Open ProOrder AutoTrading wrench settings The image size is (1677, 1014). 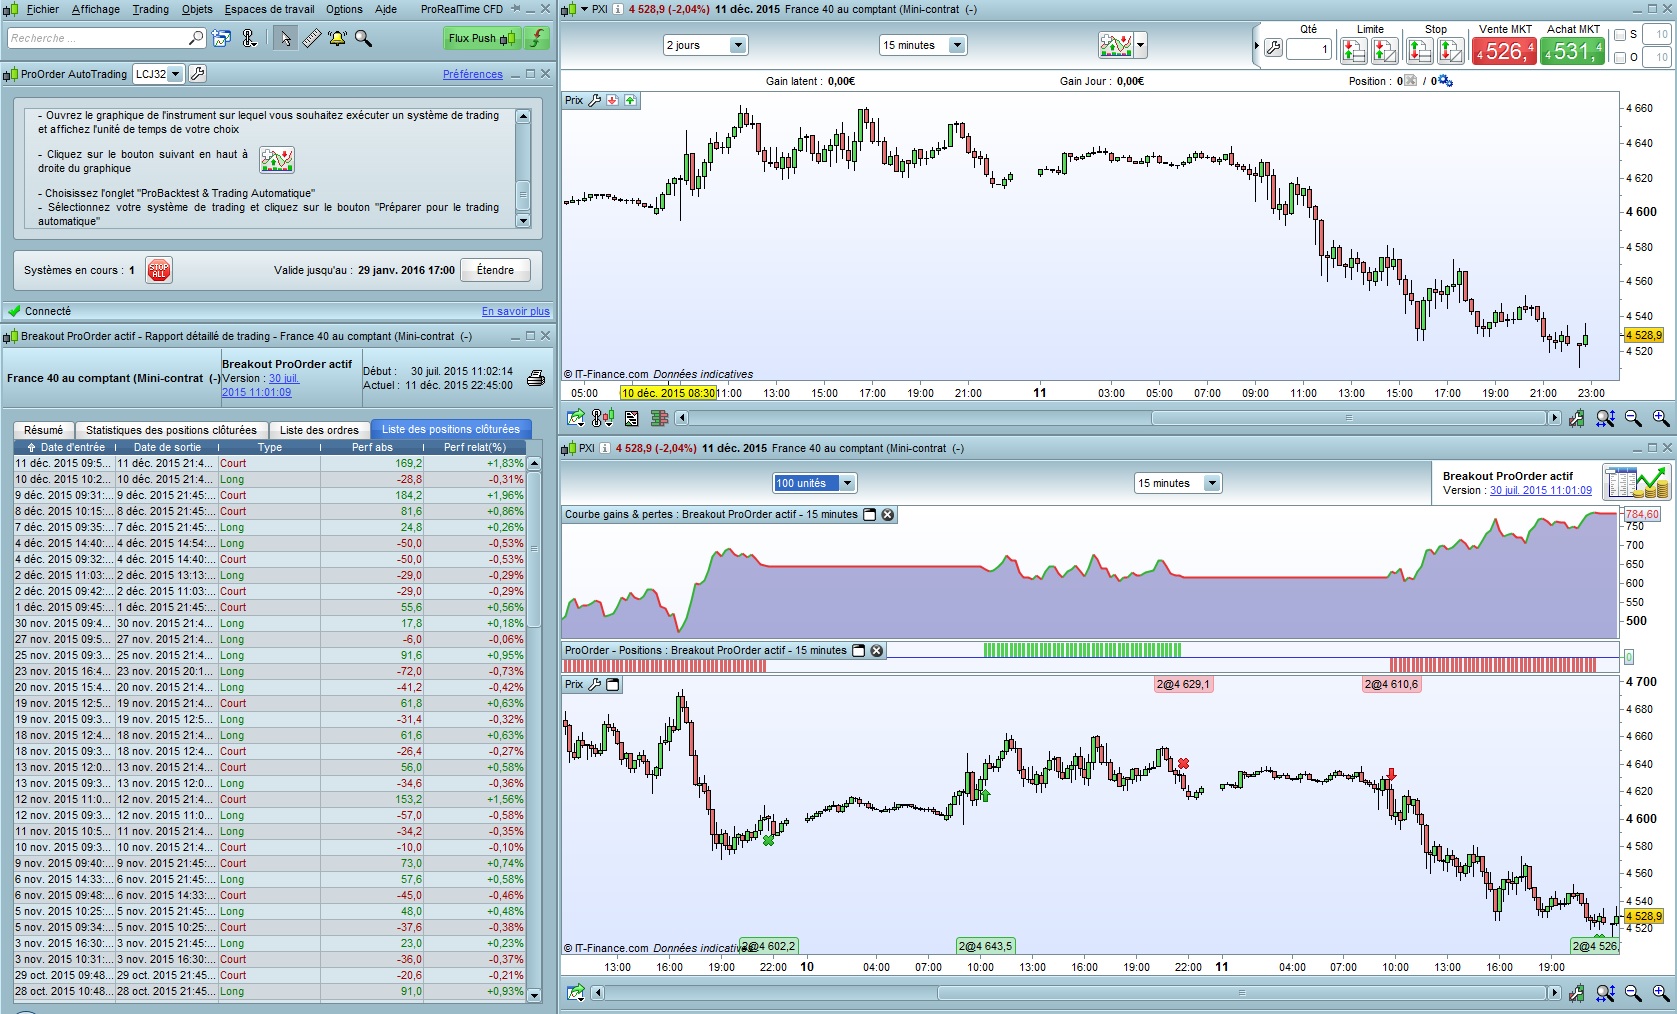(x=197, y=74)
